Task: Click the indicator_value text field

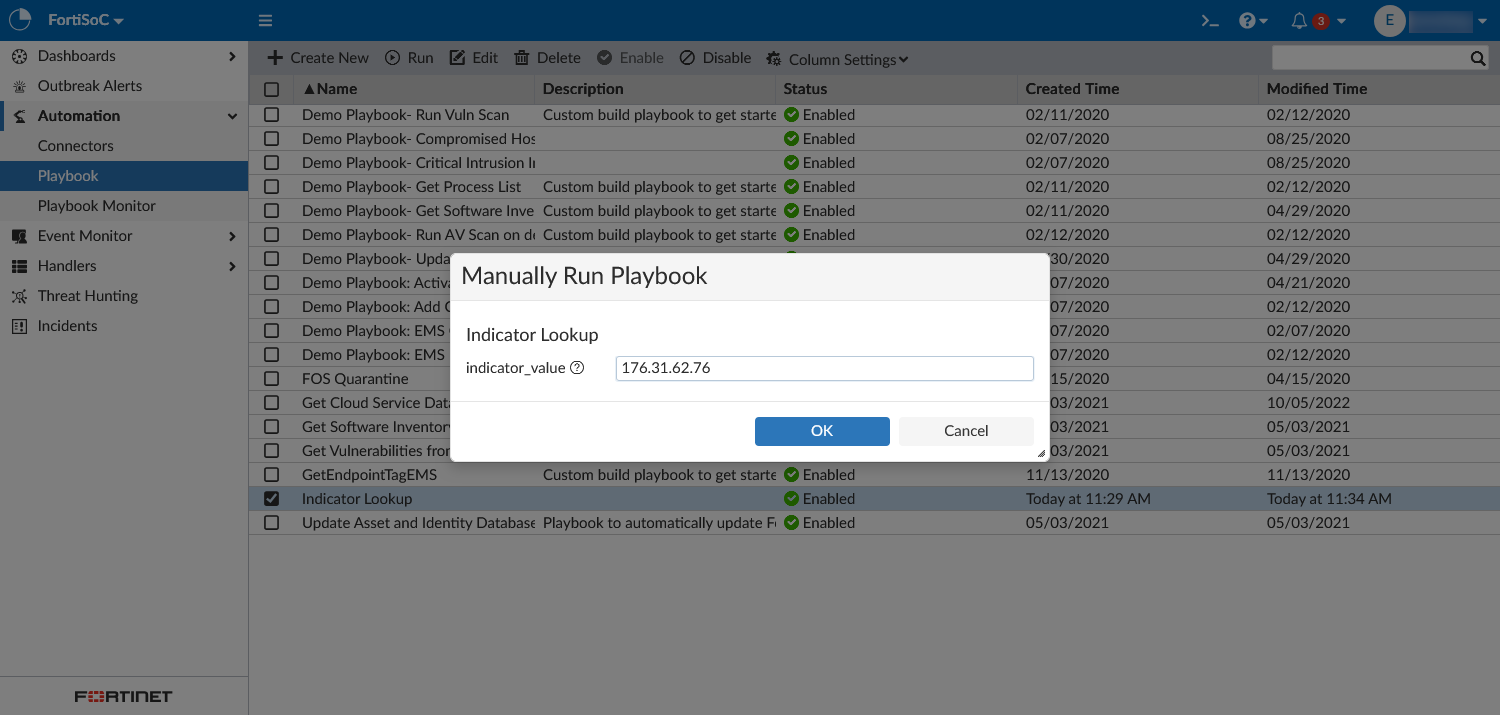Action: coord(824,368)
